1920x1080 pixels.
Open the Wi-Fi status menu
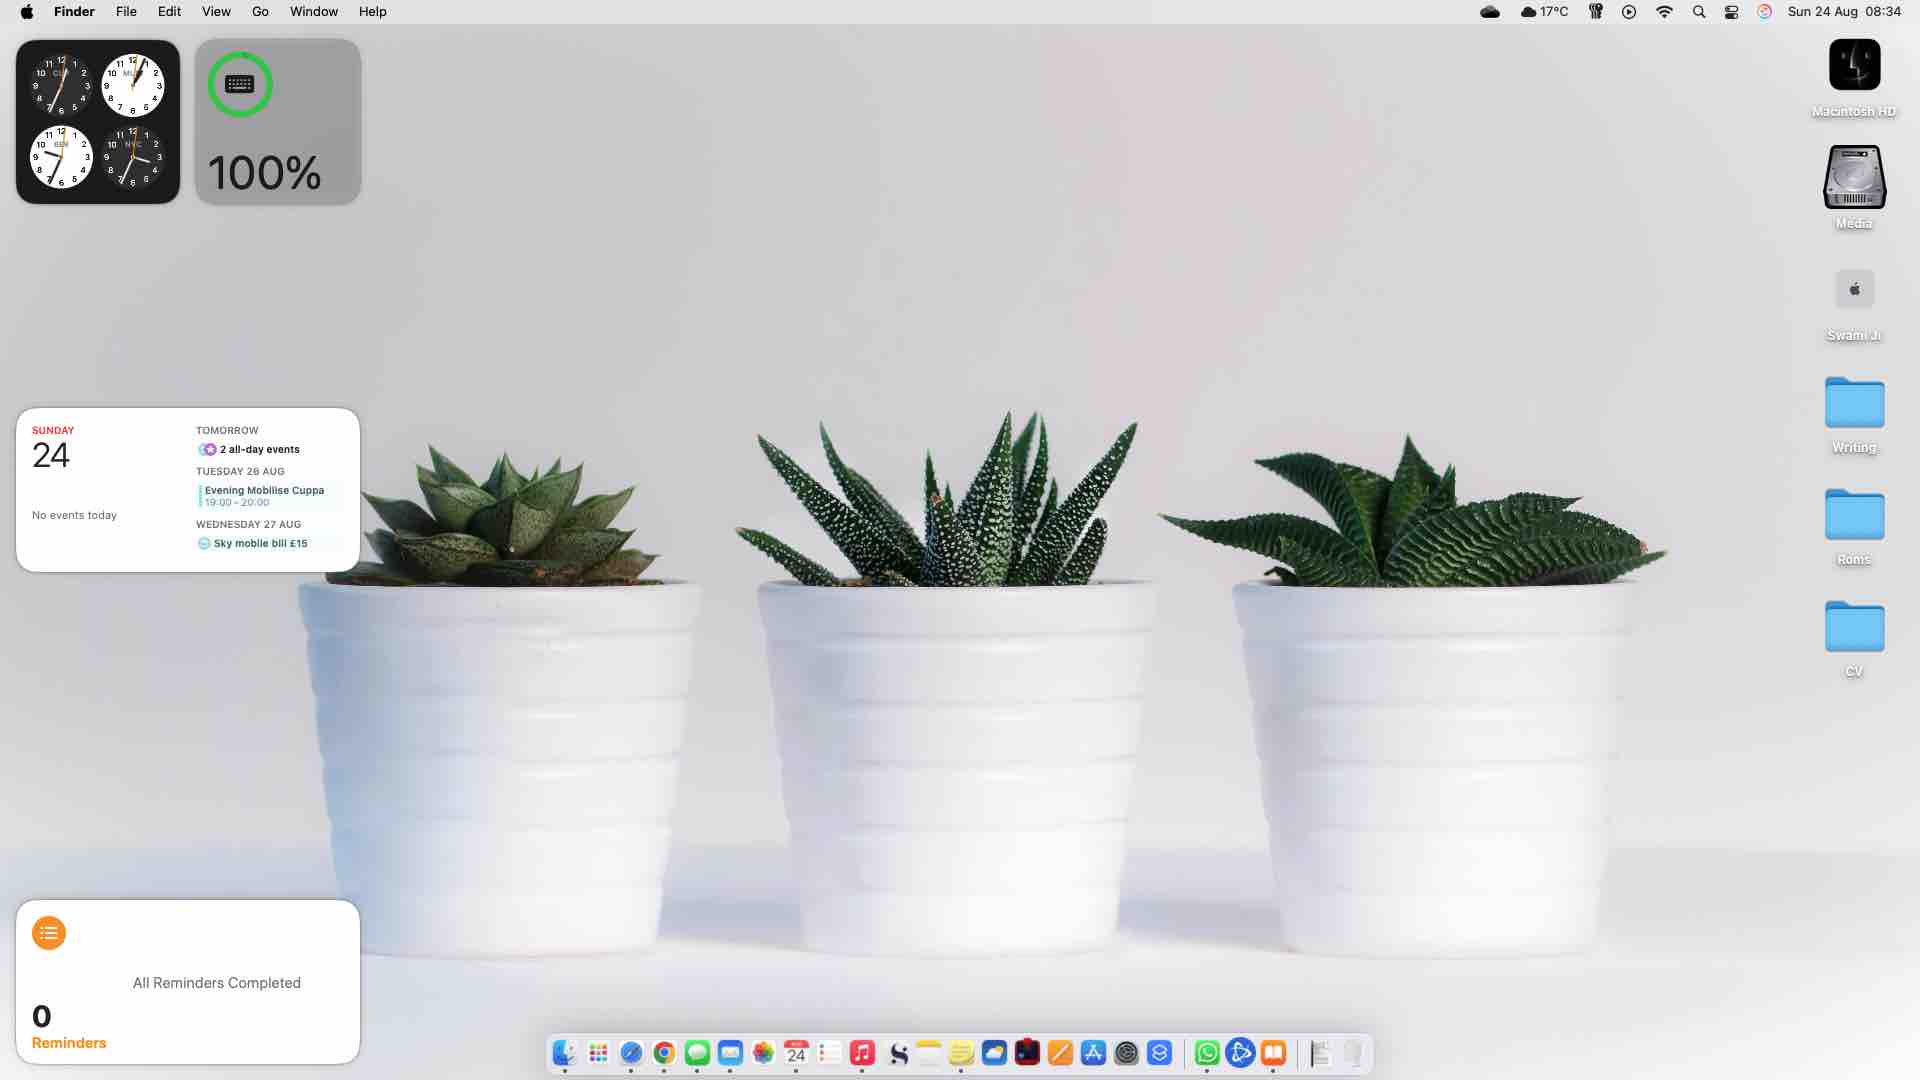[1664, 12]
